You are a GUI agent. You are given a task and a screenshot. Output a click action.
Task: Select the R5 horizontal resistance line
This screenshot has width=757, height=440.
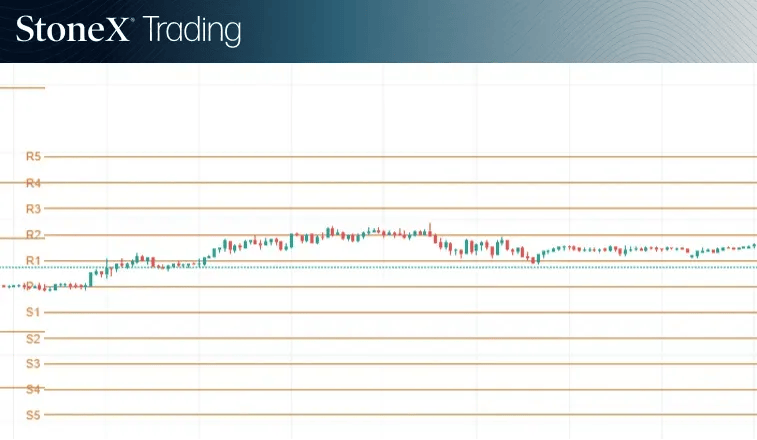[x=400, y=157]
